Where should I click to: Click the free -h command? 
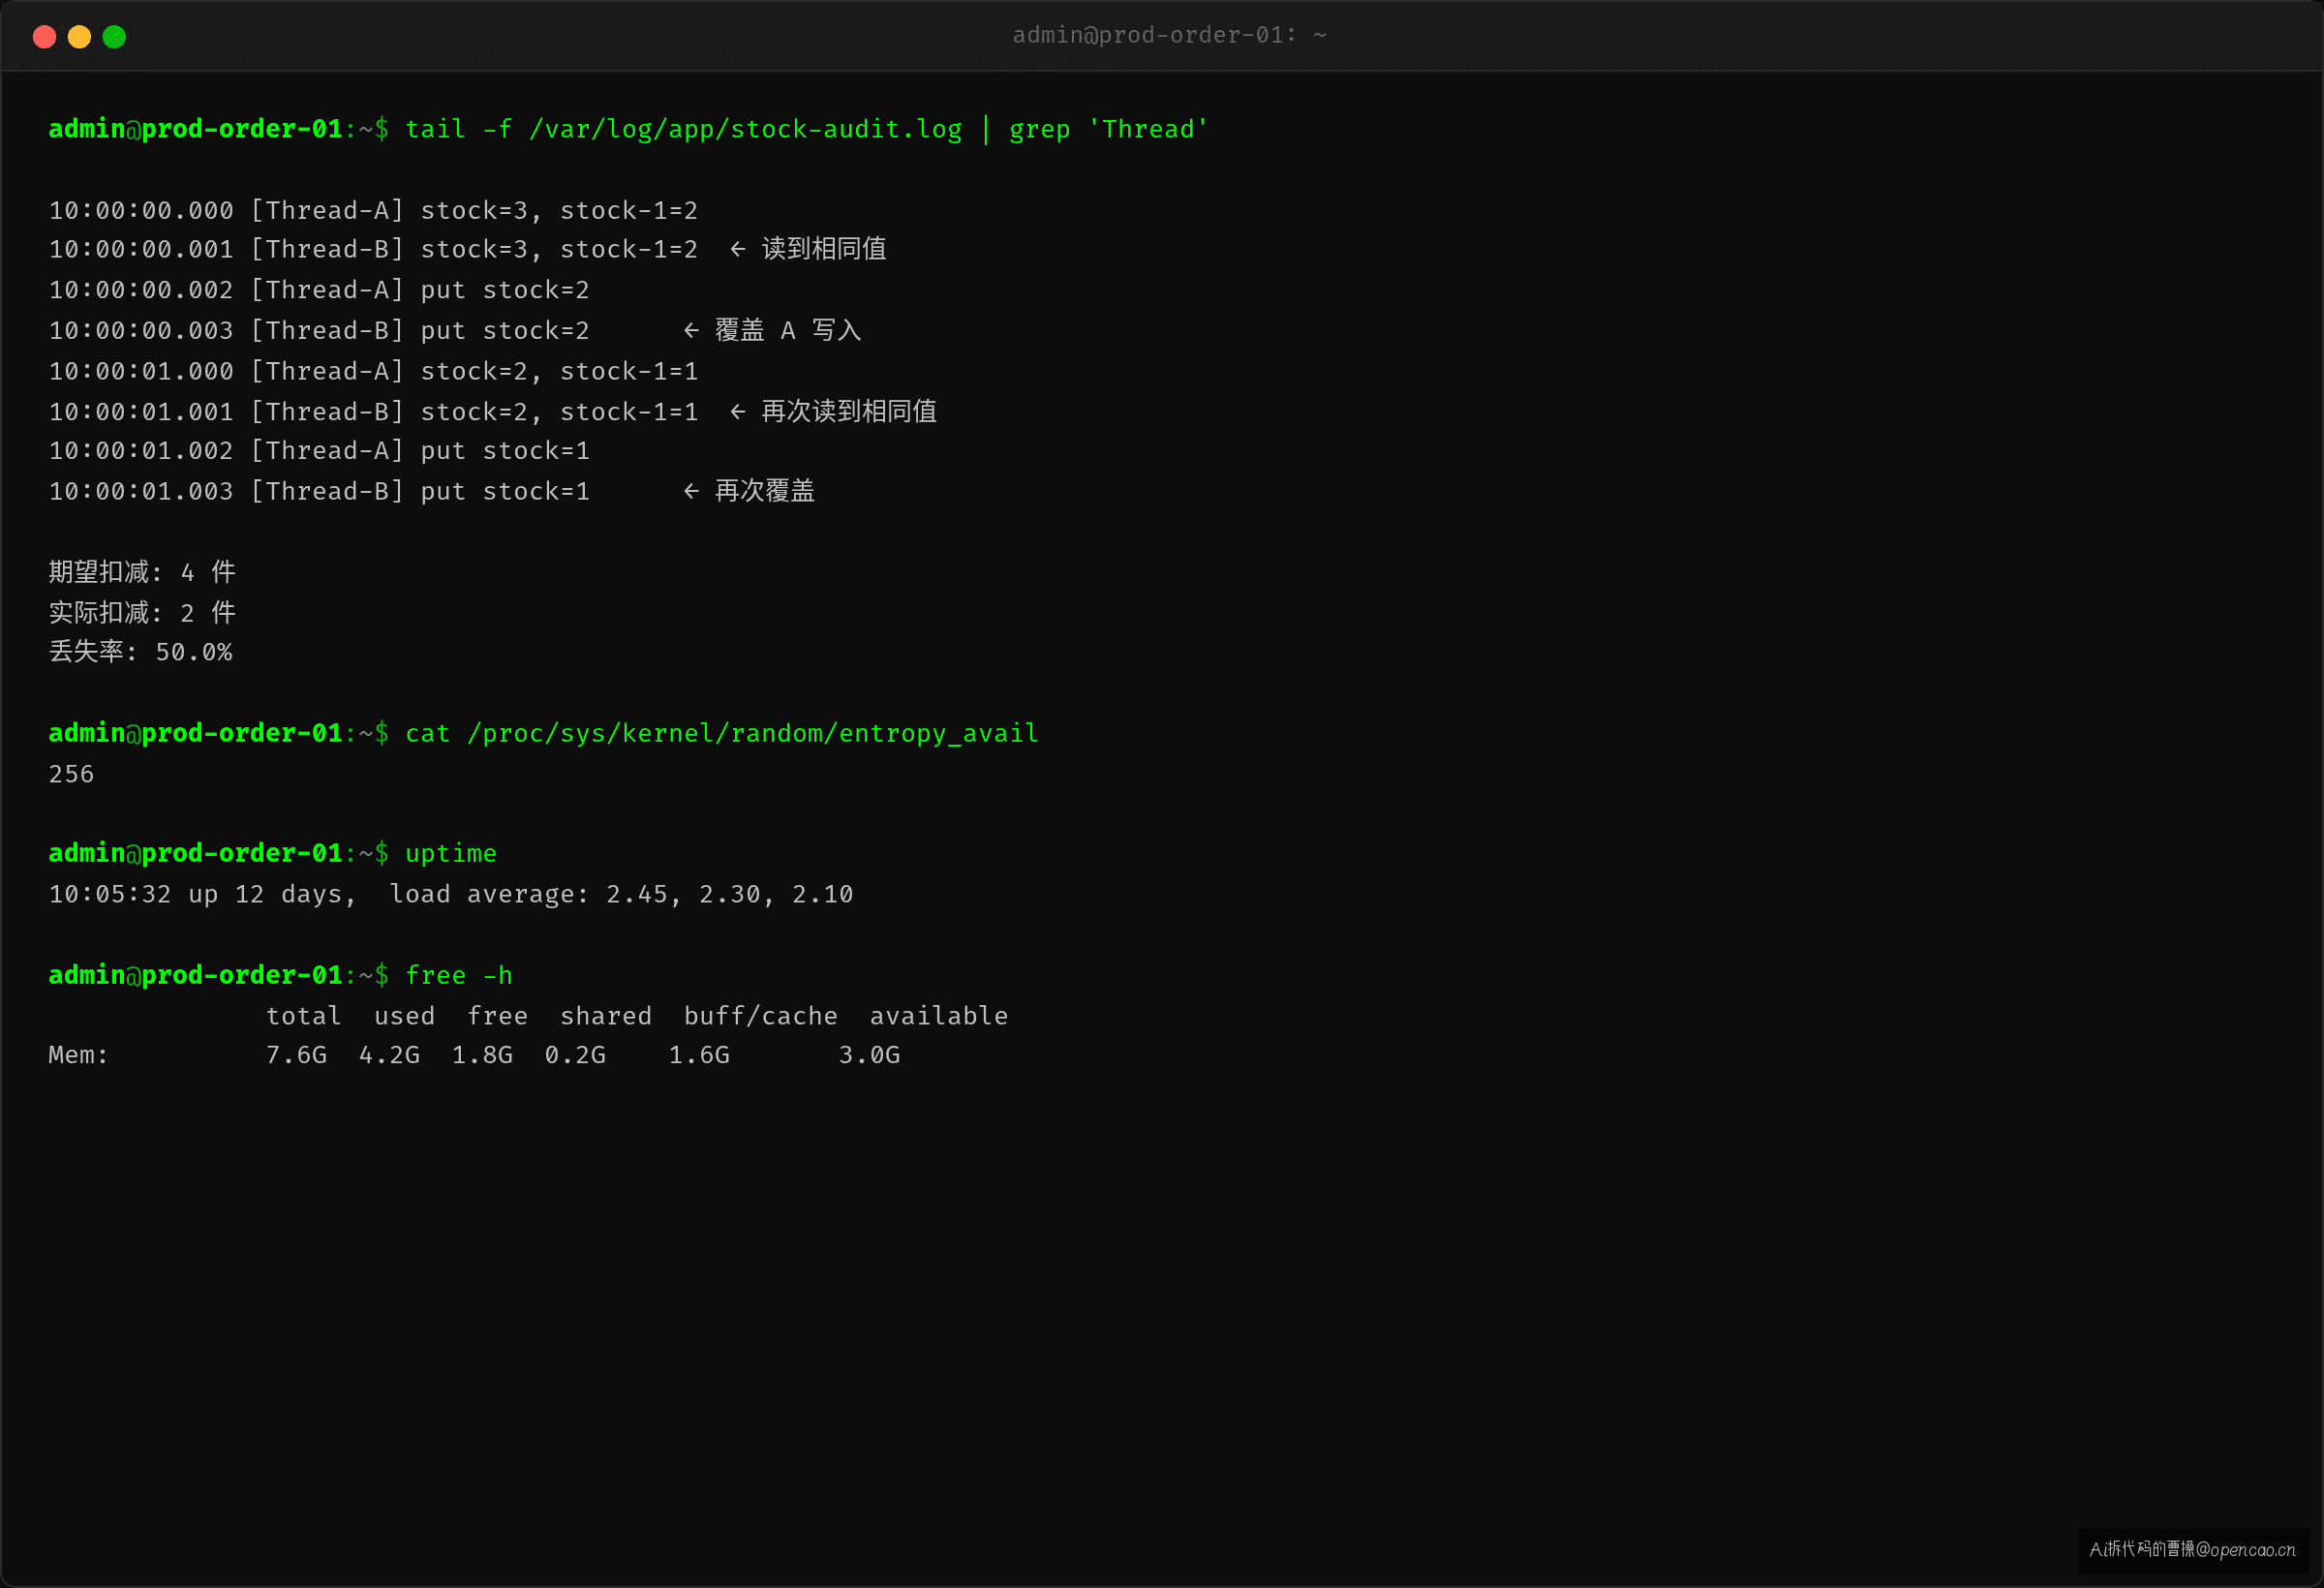459,975
